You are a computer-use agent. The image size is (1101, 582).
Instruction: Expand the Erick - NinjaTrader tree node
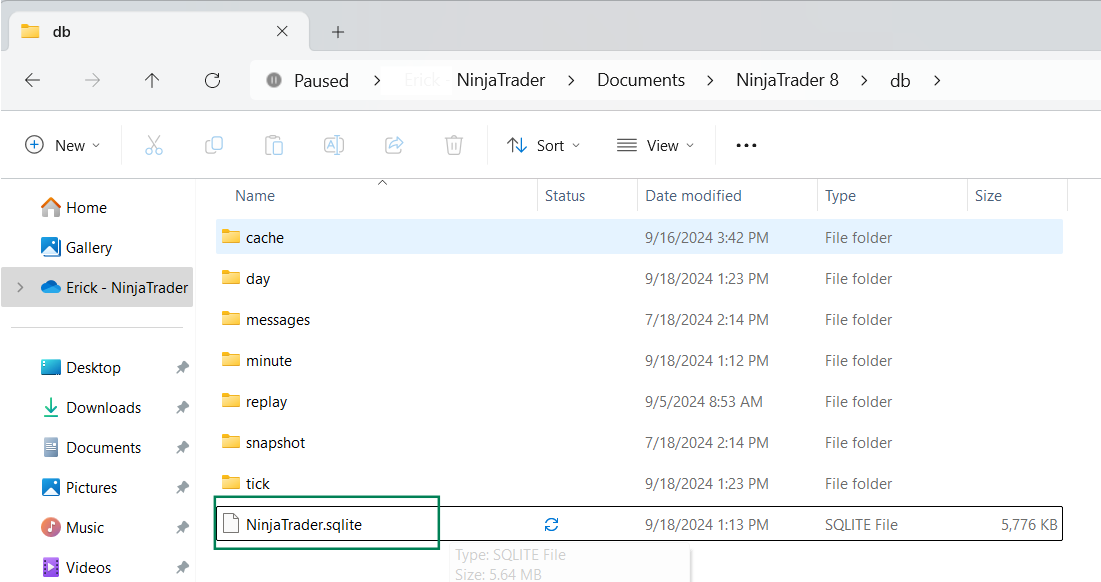click(x=20, y=287)
